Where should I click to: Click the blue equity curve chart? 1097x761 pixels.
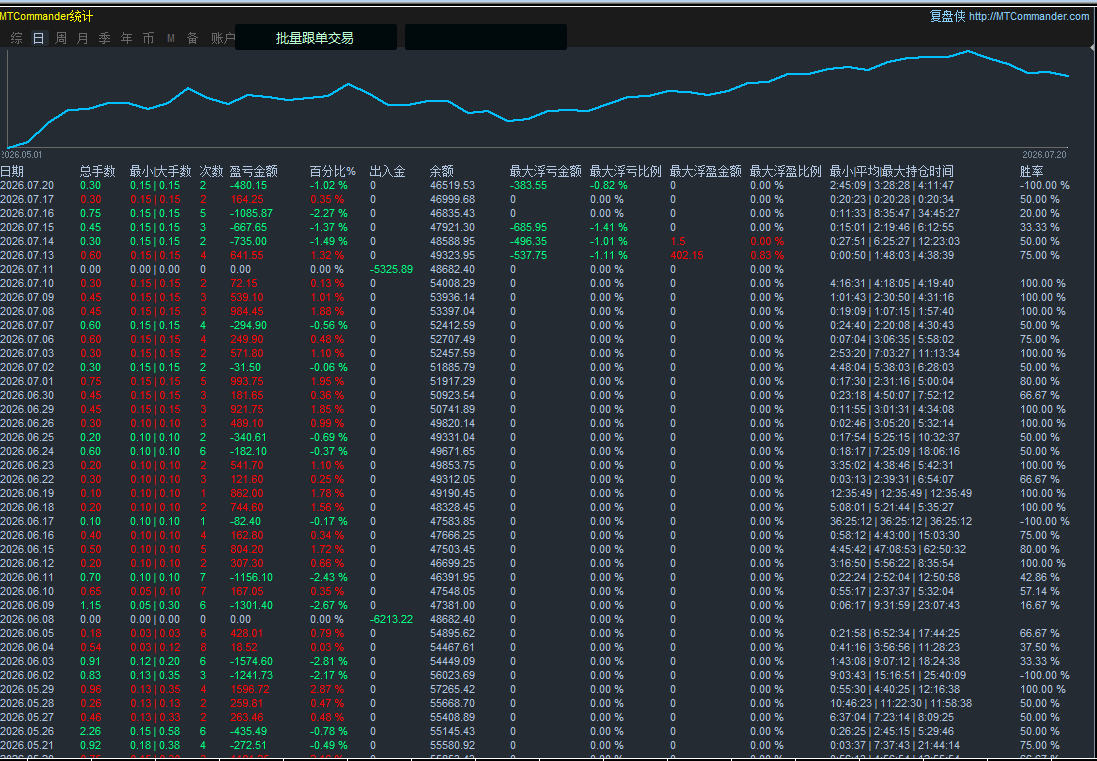pos(539,98)
